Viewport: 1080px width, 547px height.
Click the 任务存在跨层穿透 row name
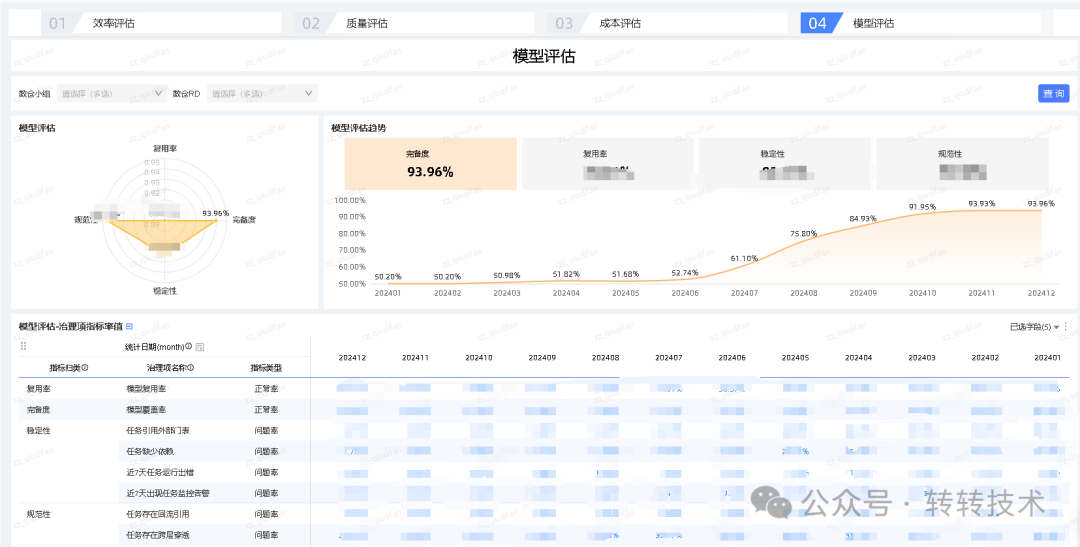(x=158, y=535)
